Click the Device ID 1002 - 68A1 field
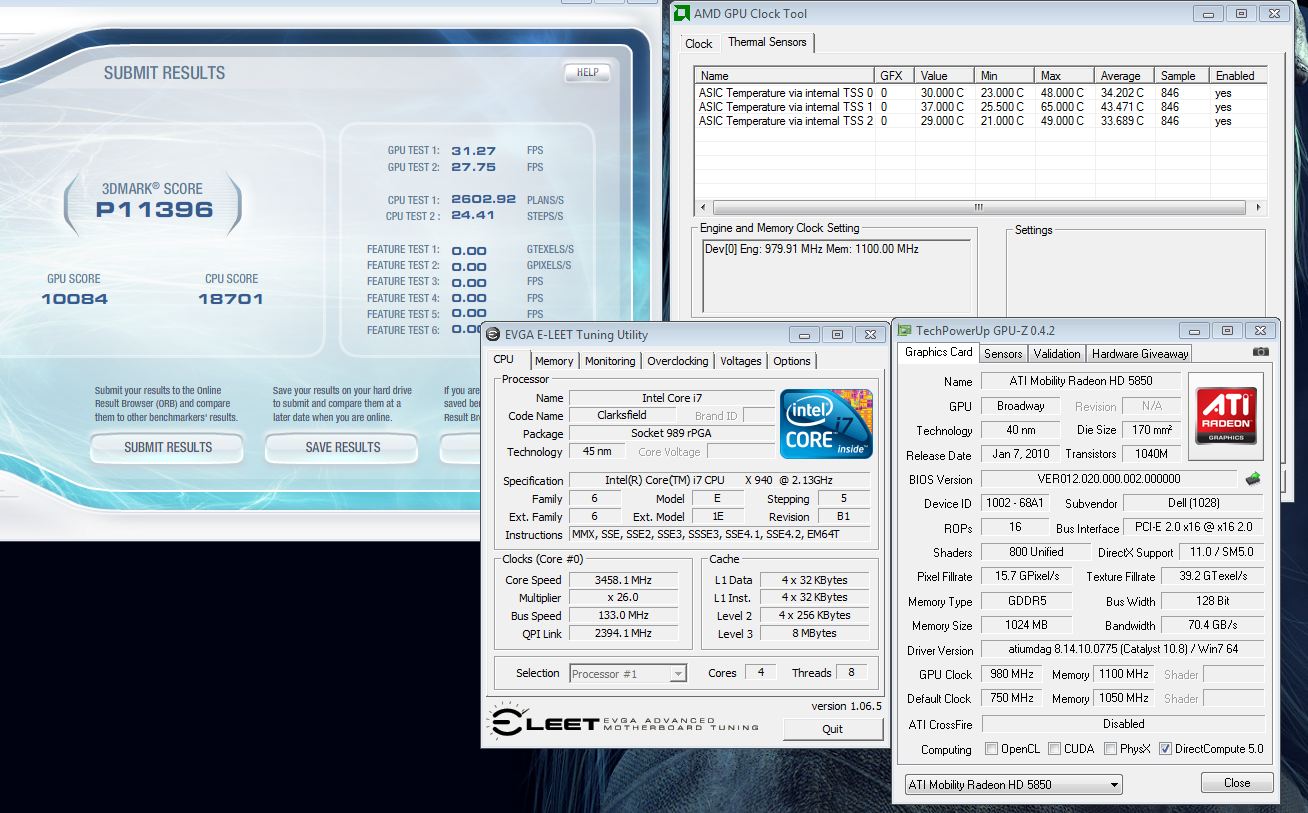This screenshot has width=1308, height=813. coord(1014,504)
